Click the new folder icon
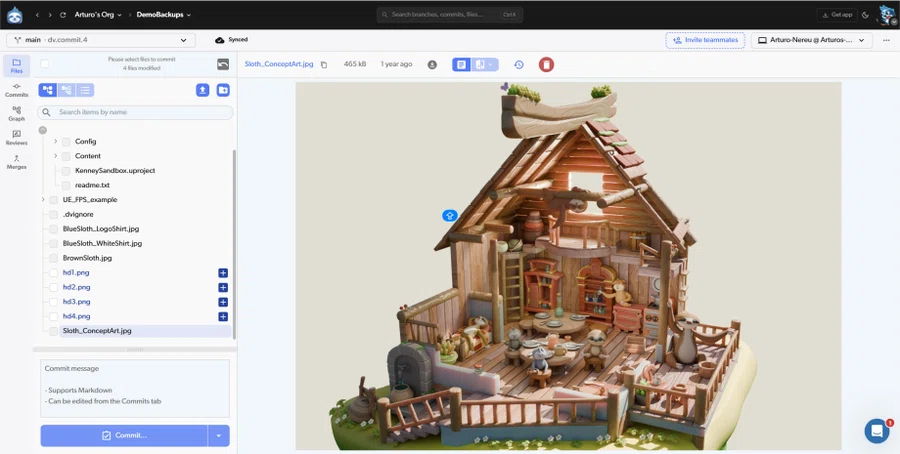 [x=223, y=90]
